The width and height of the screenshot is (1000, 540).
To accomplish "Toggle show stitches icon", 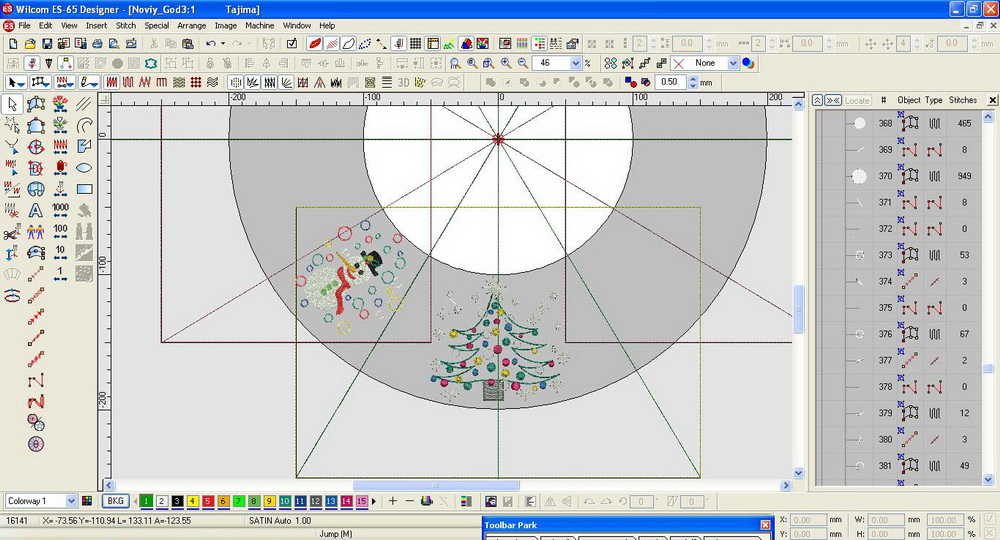I will (332, 44).
